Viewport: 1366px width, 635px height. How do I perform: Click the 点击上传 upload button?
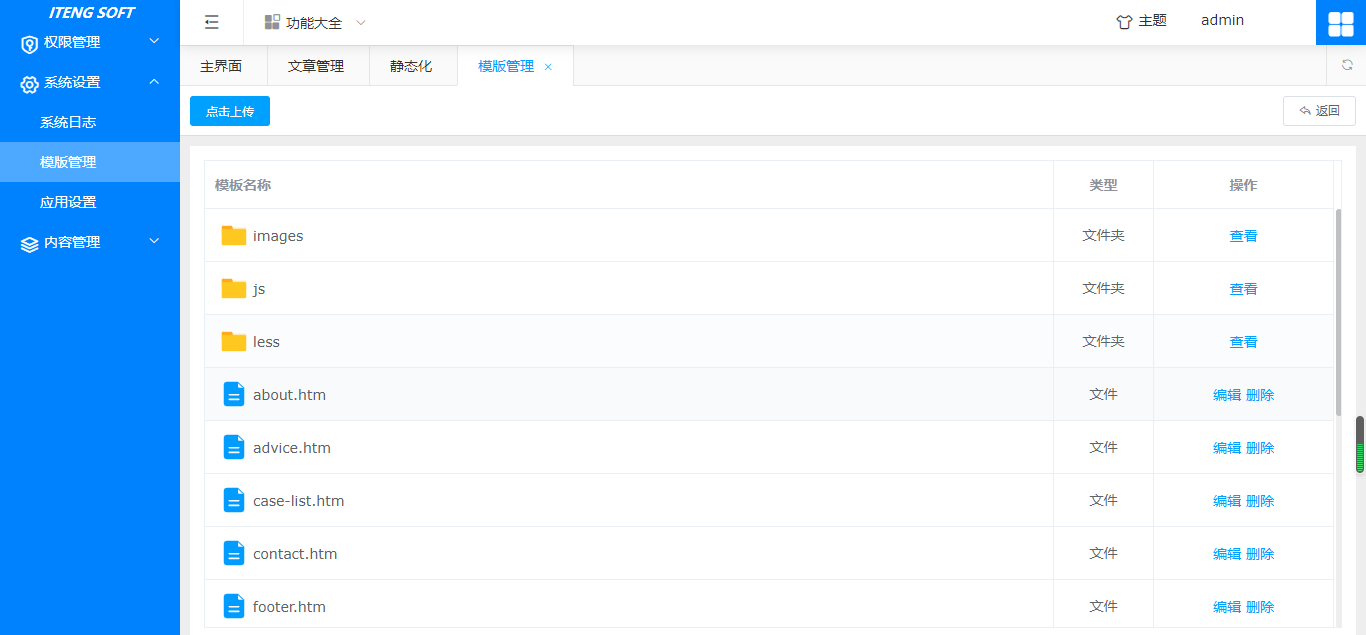point(229,111)
